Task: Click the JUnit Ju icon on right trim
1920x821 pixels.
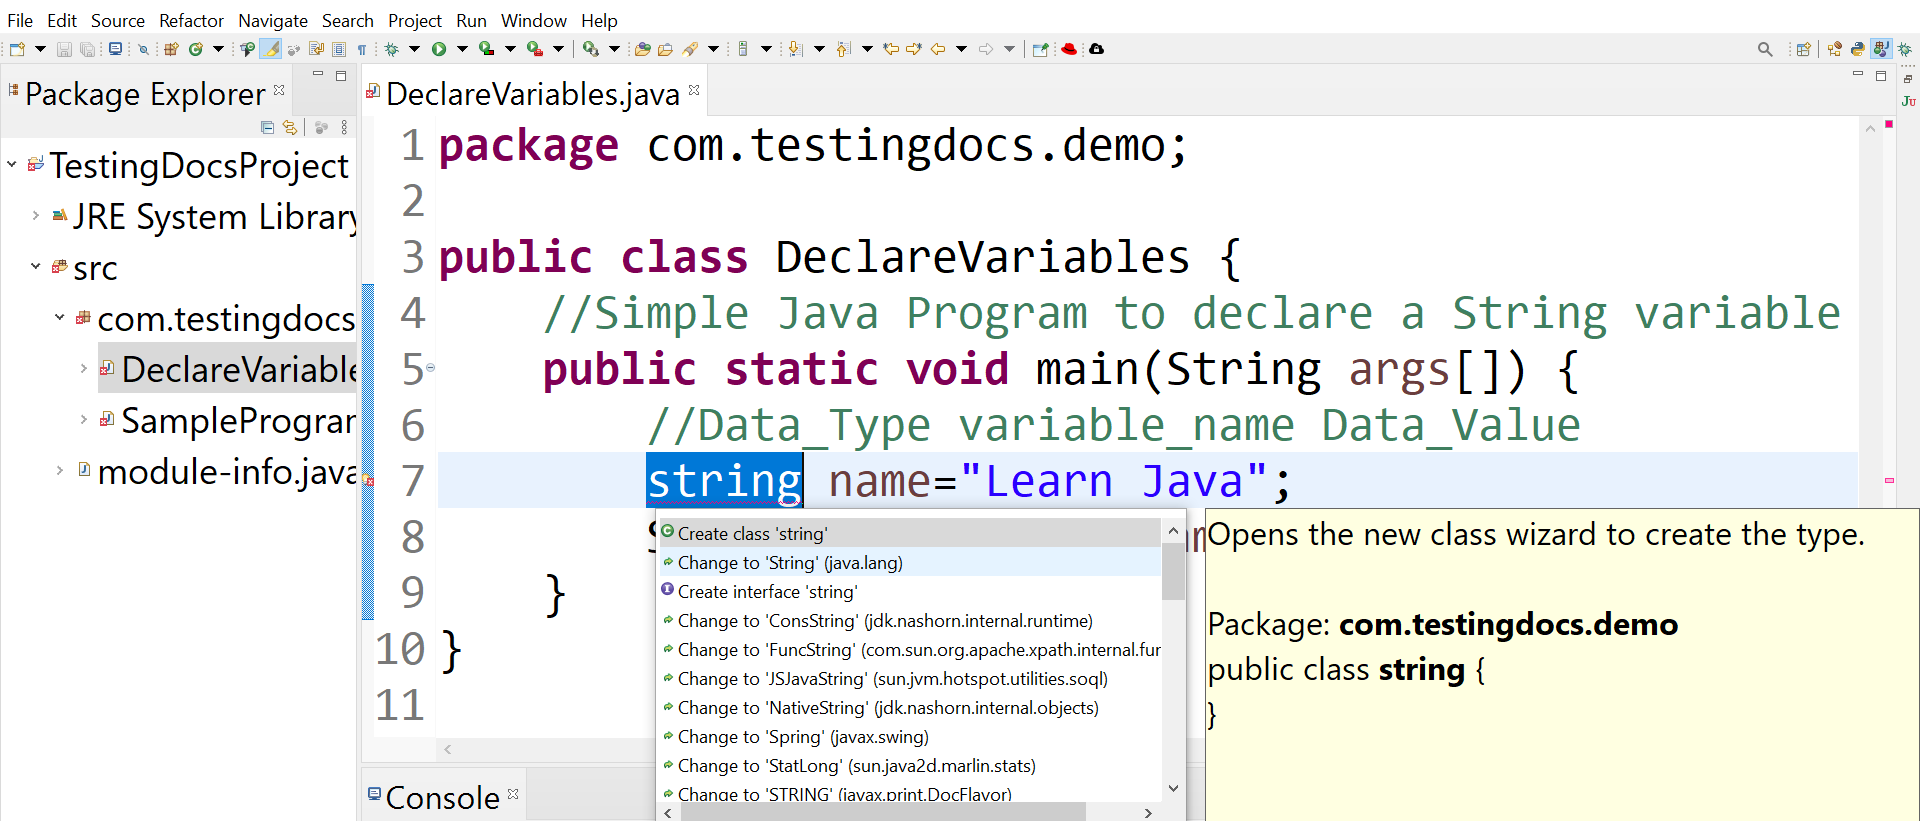Action: (x=1908, y=101)
